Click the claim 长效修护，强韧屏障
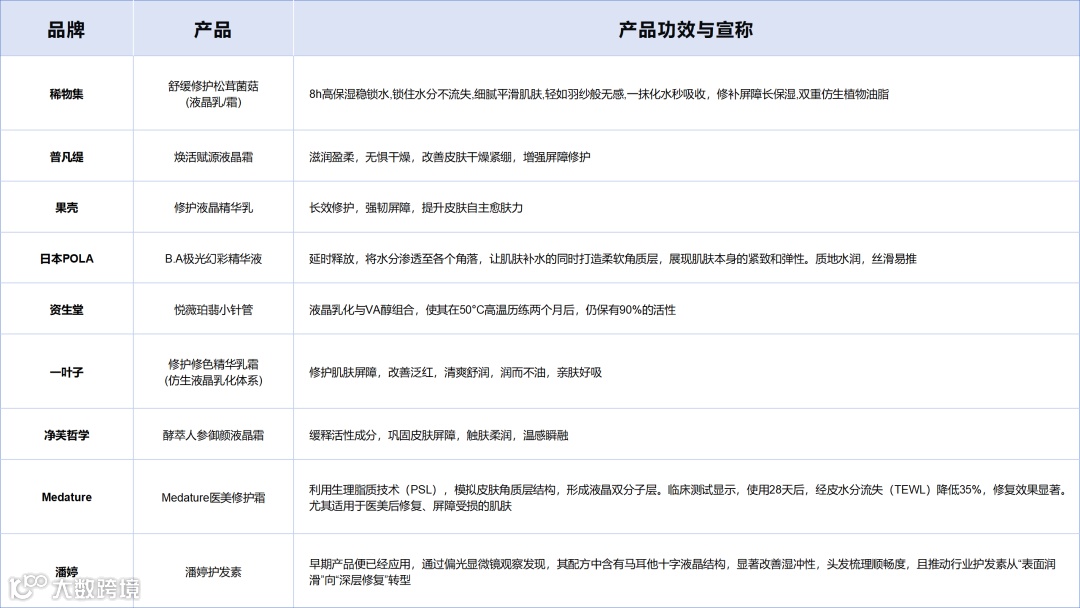Viewport: 1080px width, 608px height. [415, 208]
